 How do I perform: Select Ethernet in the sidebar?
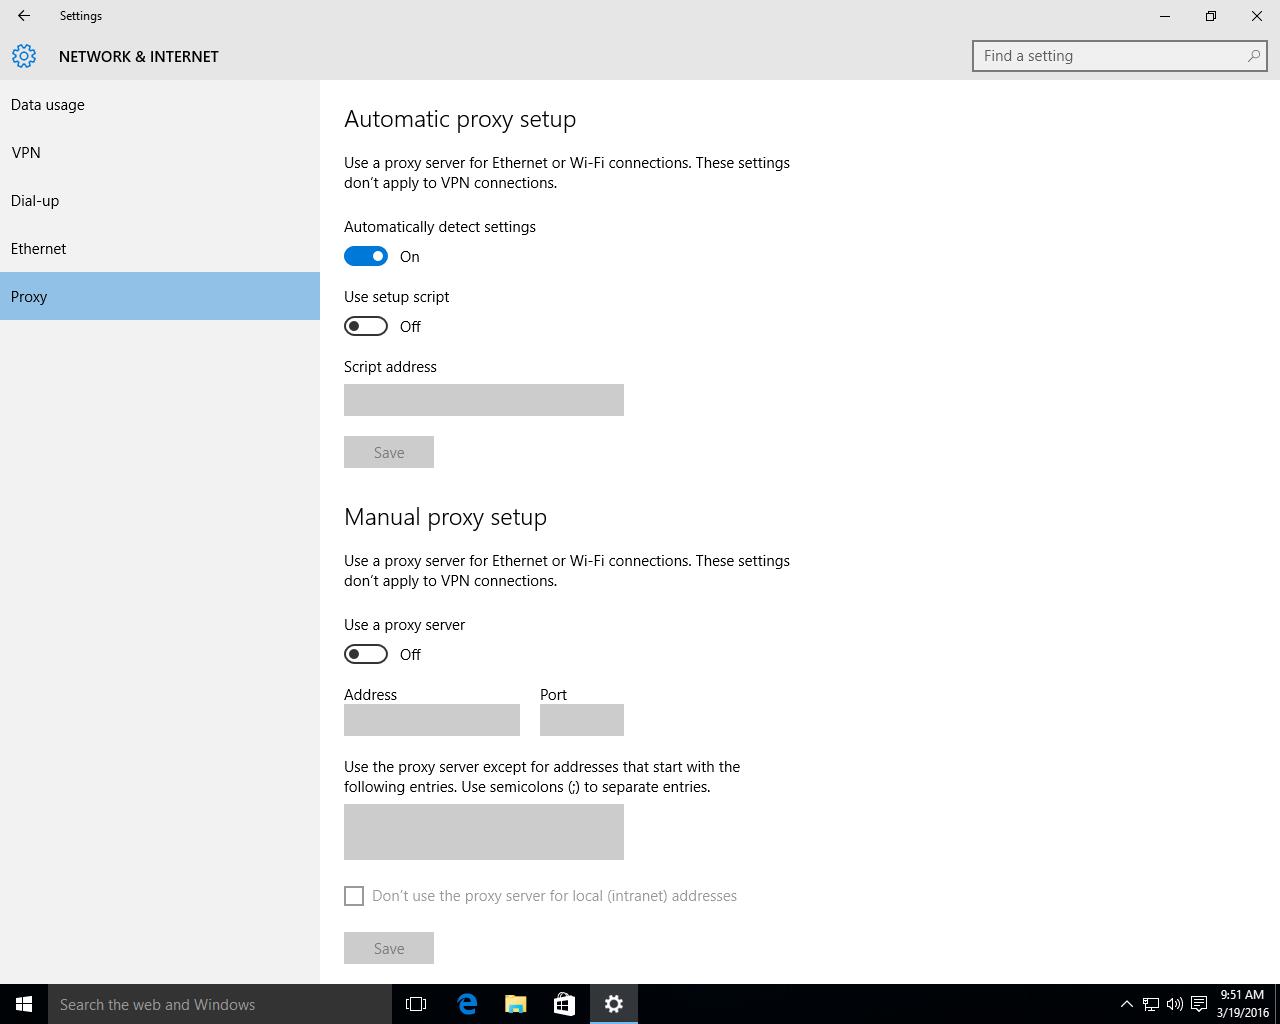tap(160, 248)
